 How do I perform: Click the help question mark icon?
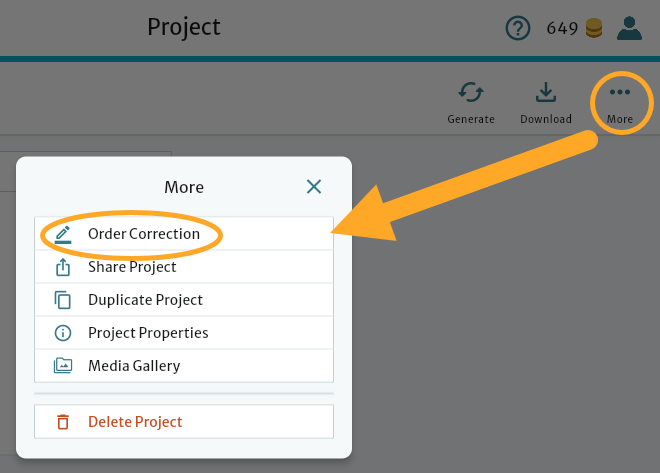[517, 28]
